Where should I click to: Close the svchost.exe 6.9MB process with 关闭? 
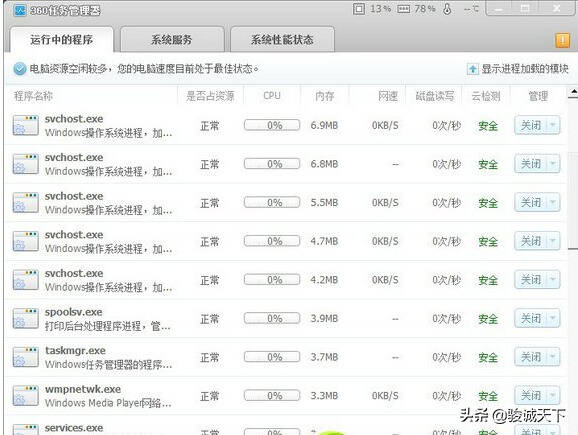click(x=531, y=125)
